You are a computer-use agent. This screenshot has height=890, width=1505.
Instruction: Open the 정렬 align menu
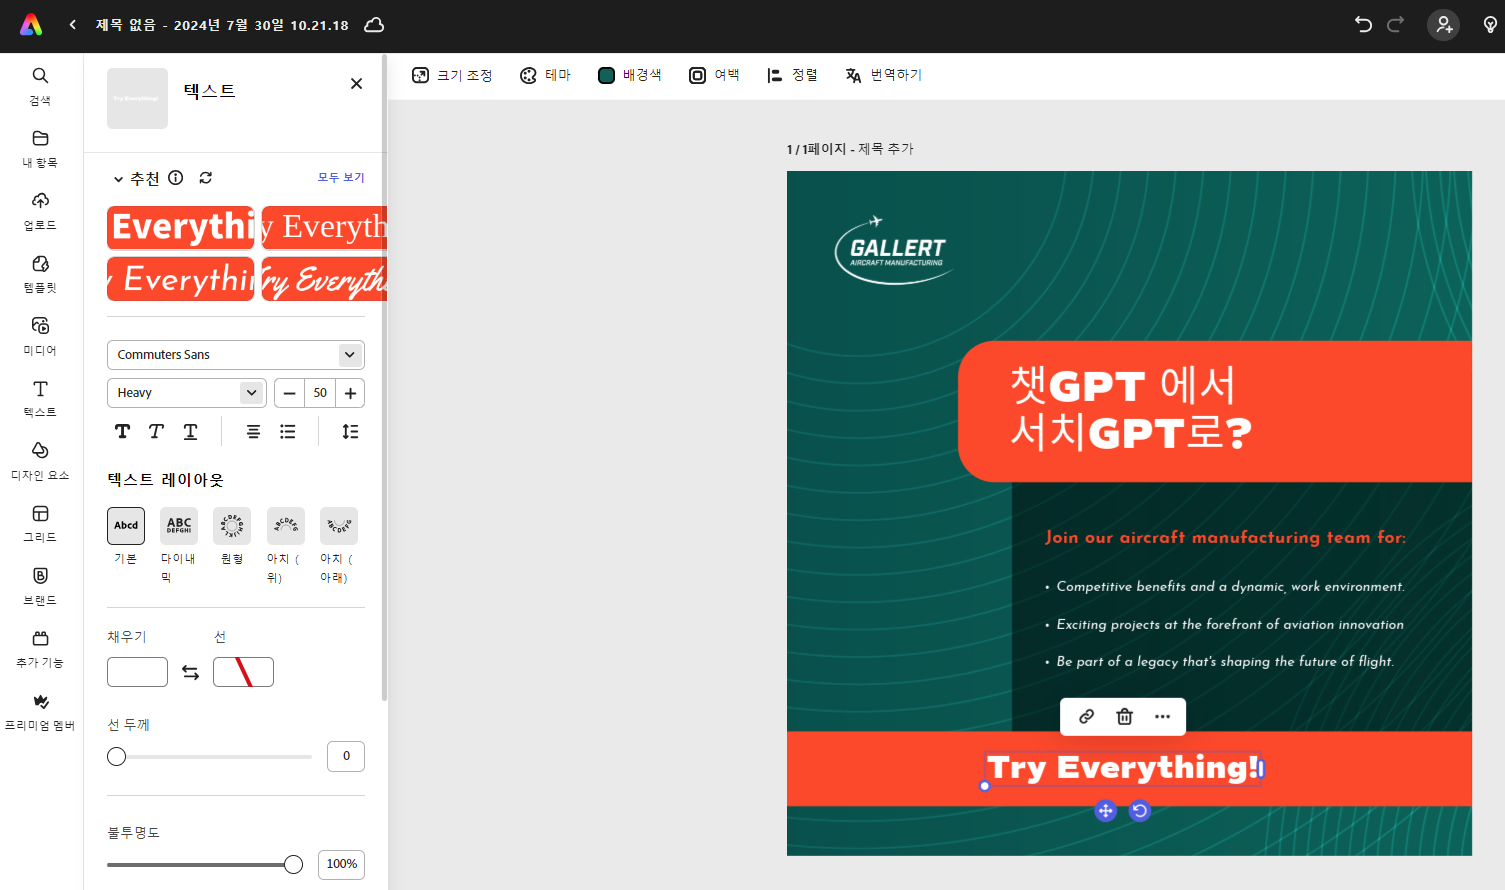pyautogui.click(x=792, y=75)
